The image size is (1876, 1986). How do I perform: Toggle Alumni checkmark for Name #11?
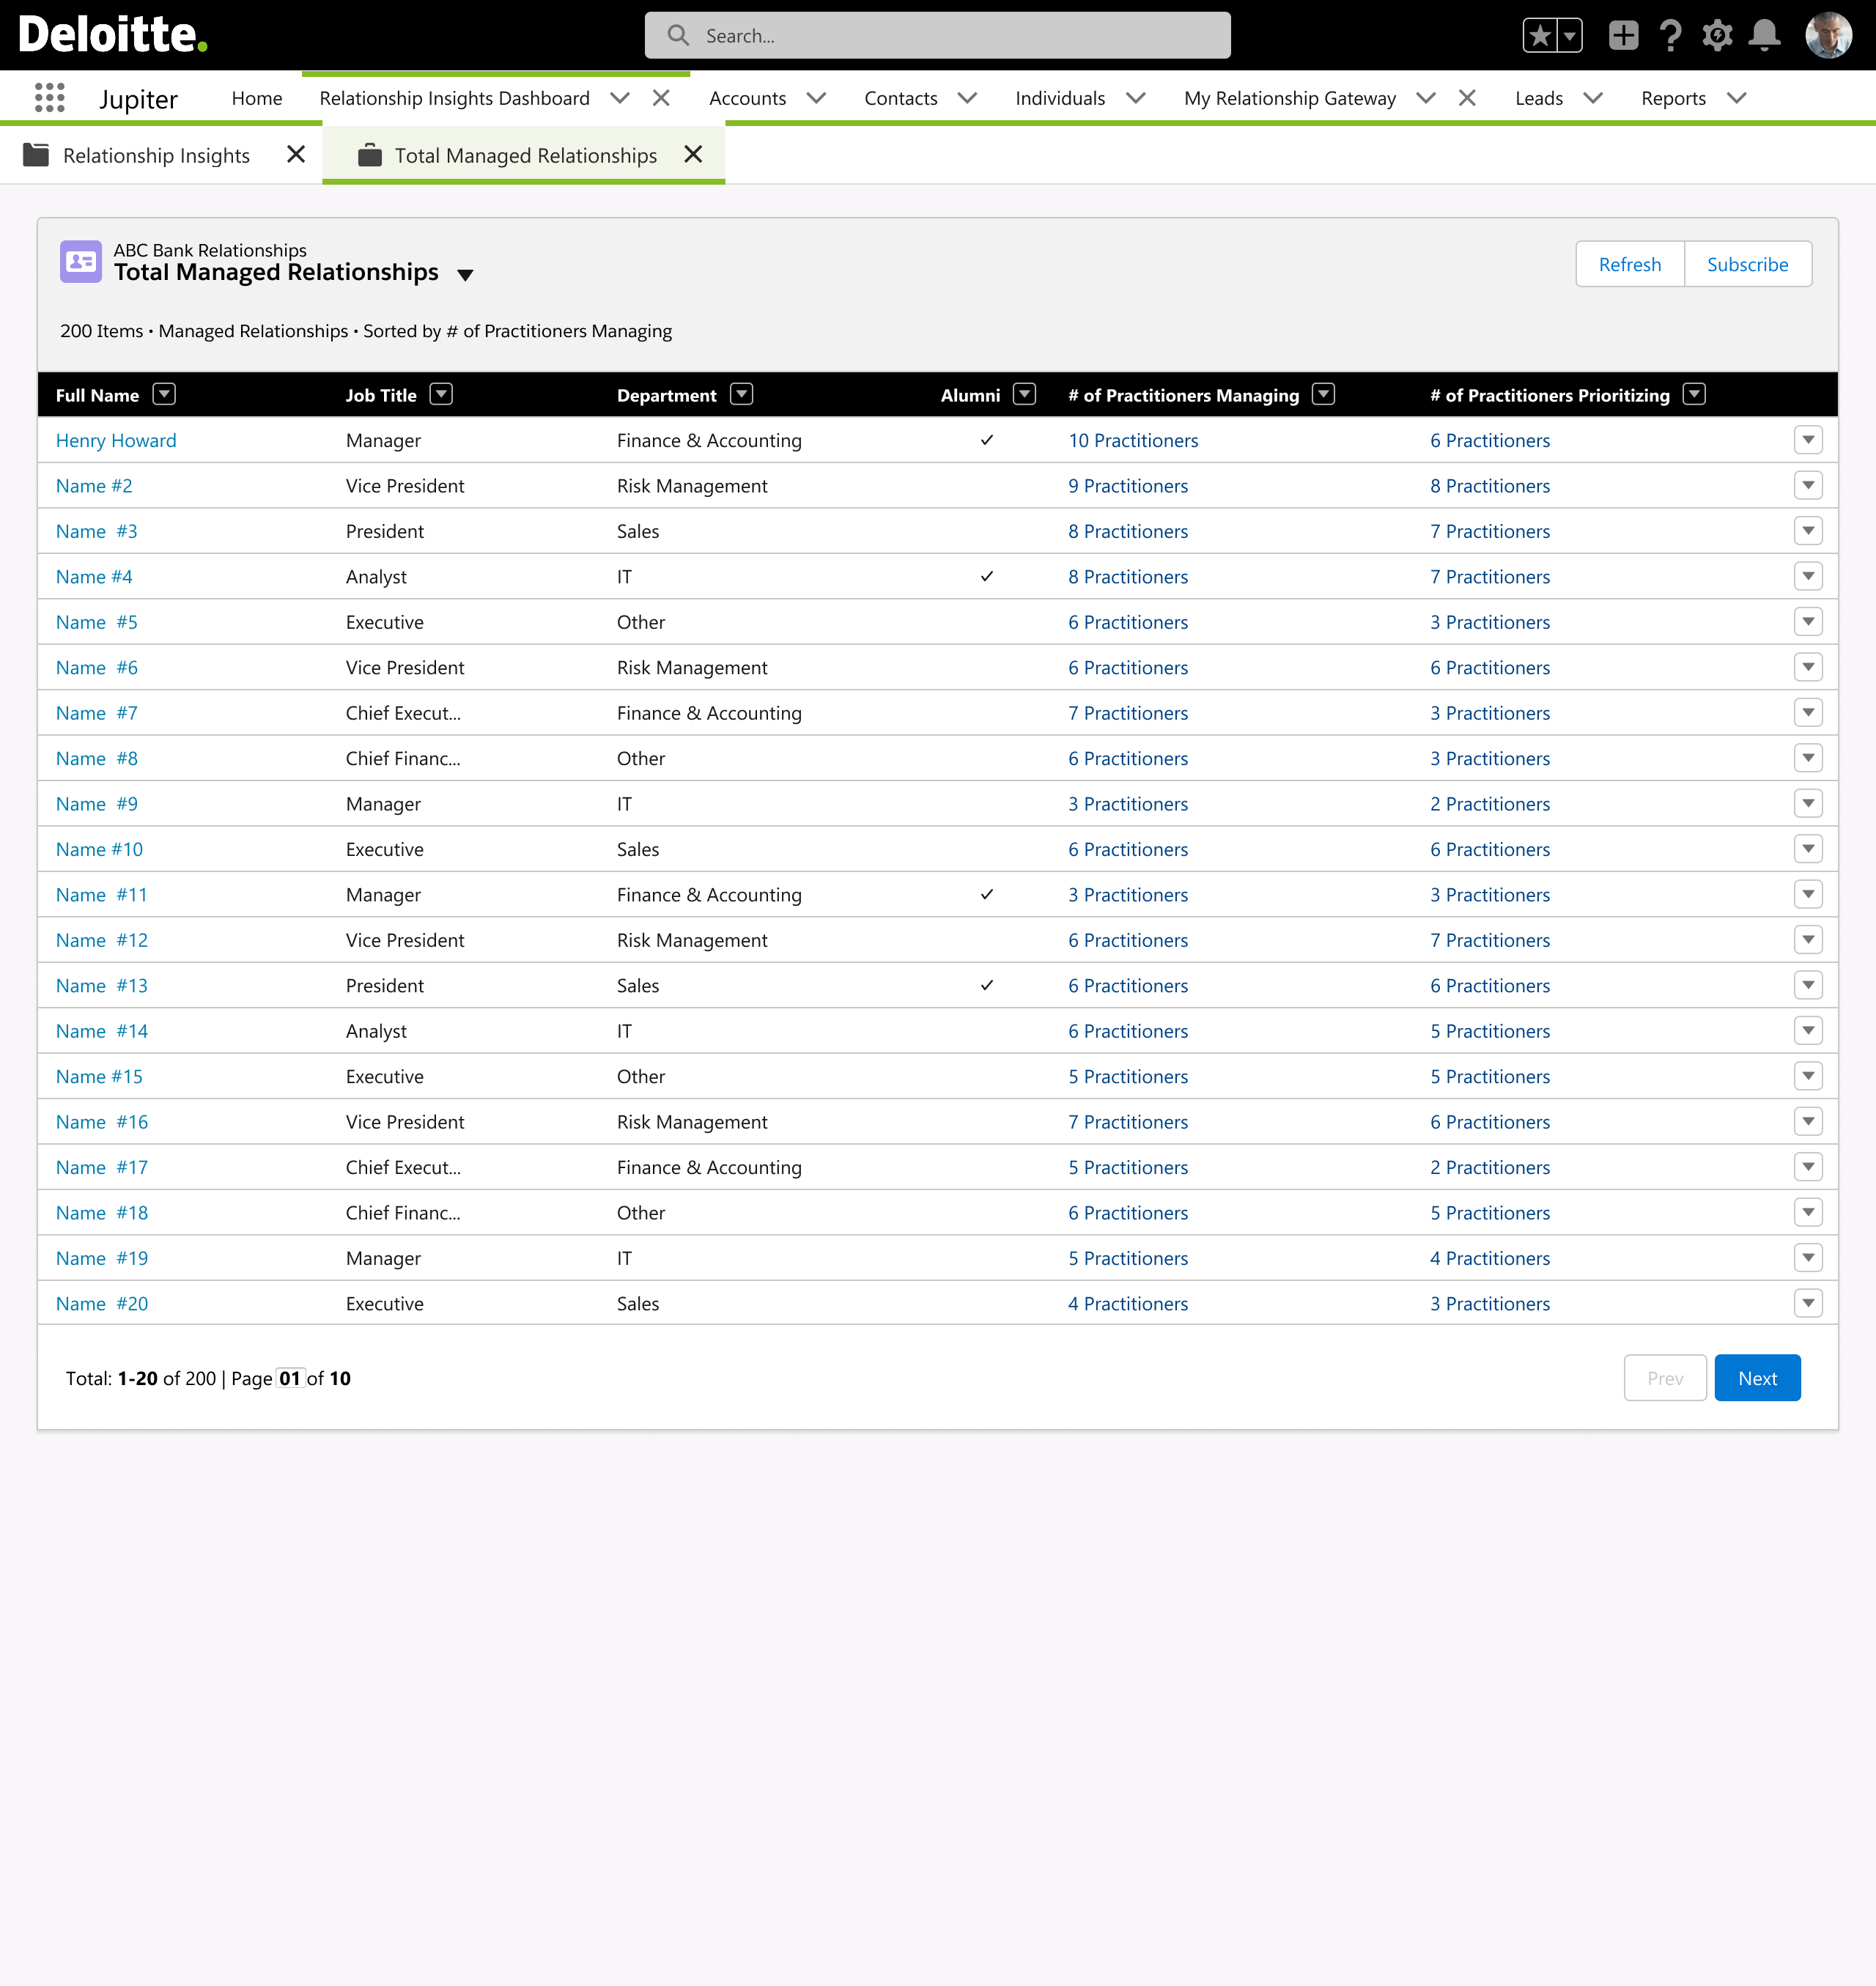[986, 894]
